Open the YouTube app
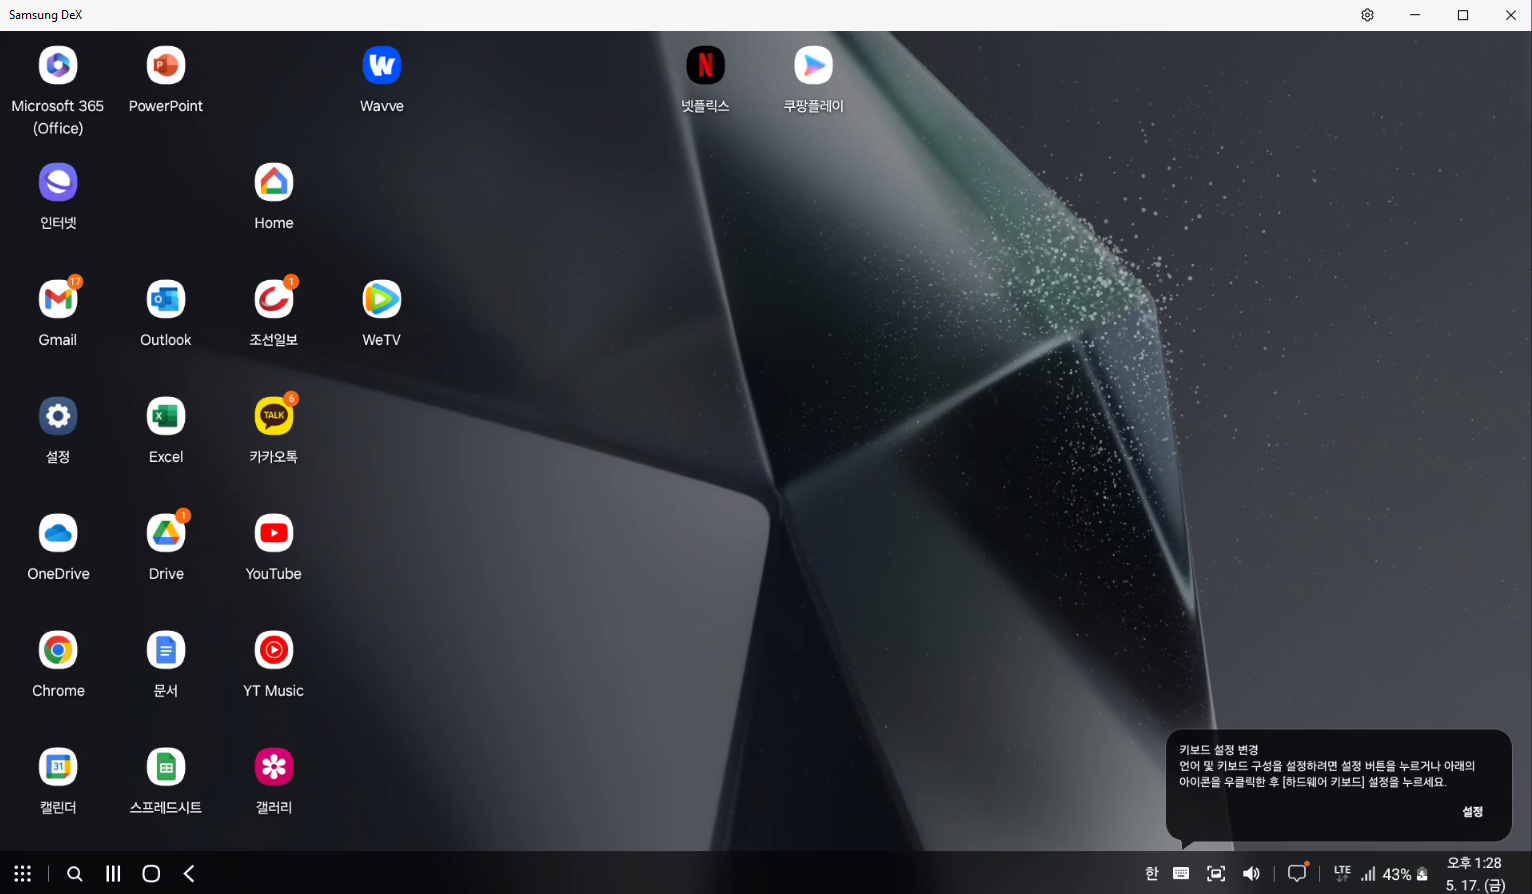This screenshot has height=894, width=1532. 274,534
